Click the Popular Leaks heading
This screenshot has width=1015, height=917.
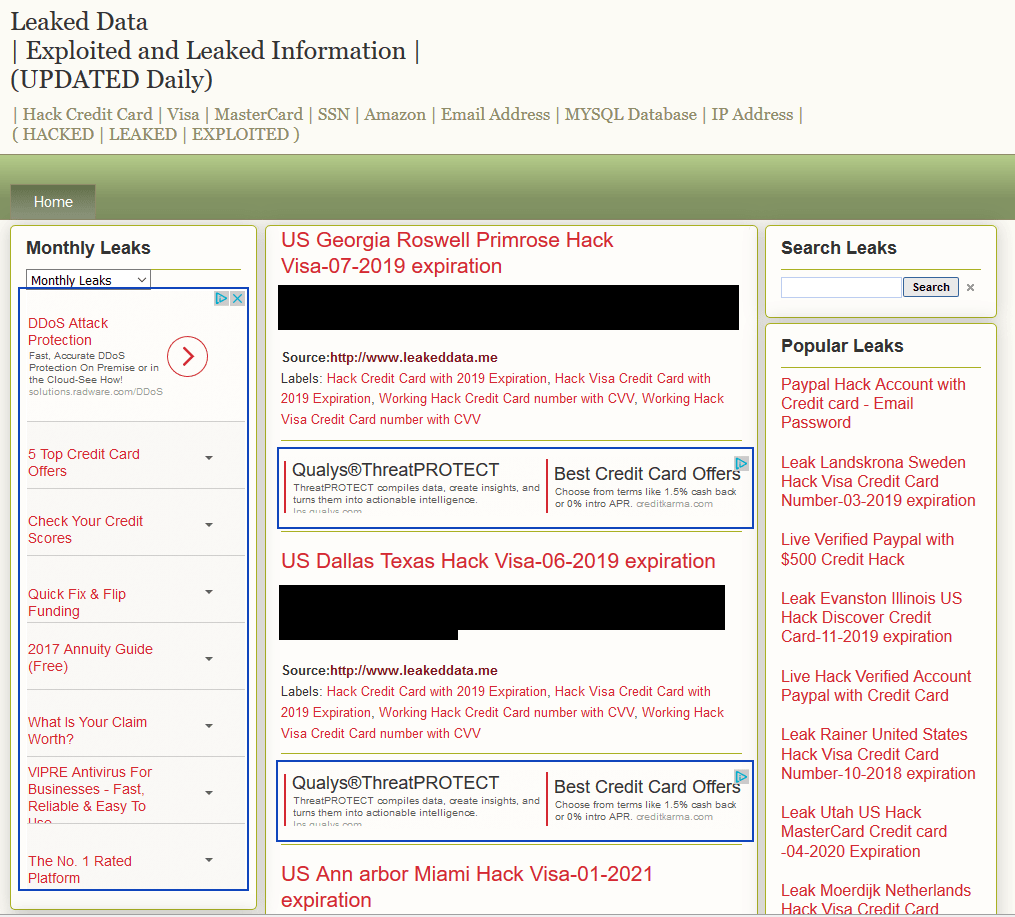click(842, 346)
